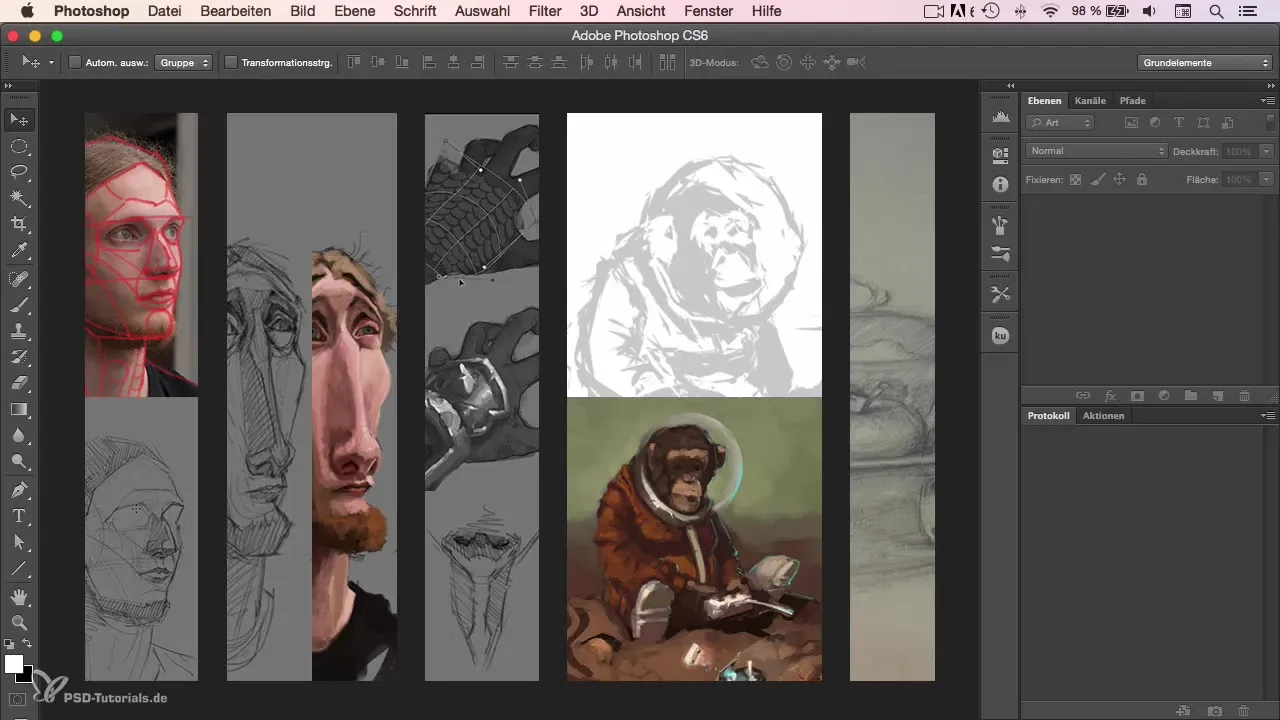The image size is (1280, 720).
Task: Select the Type tool
Action: (x=19, y=516)
